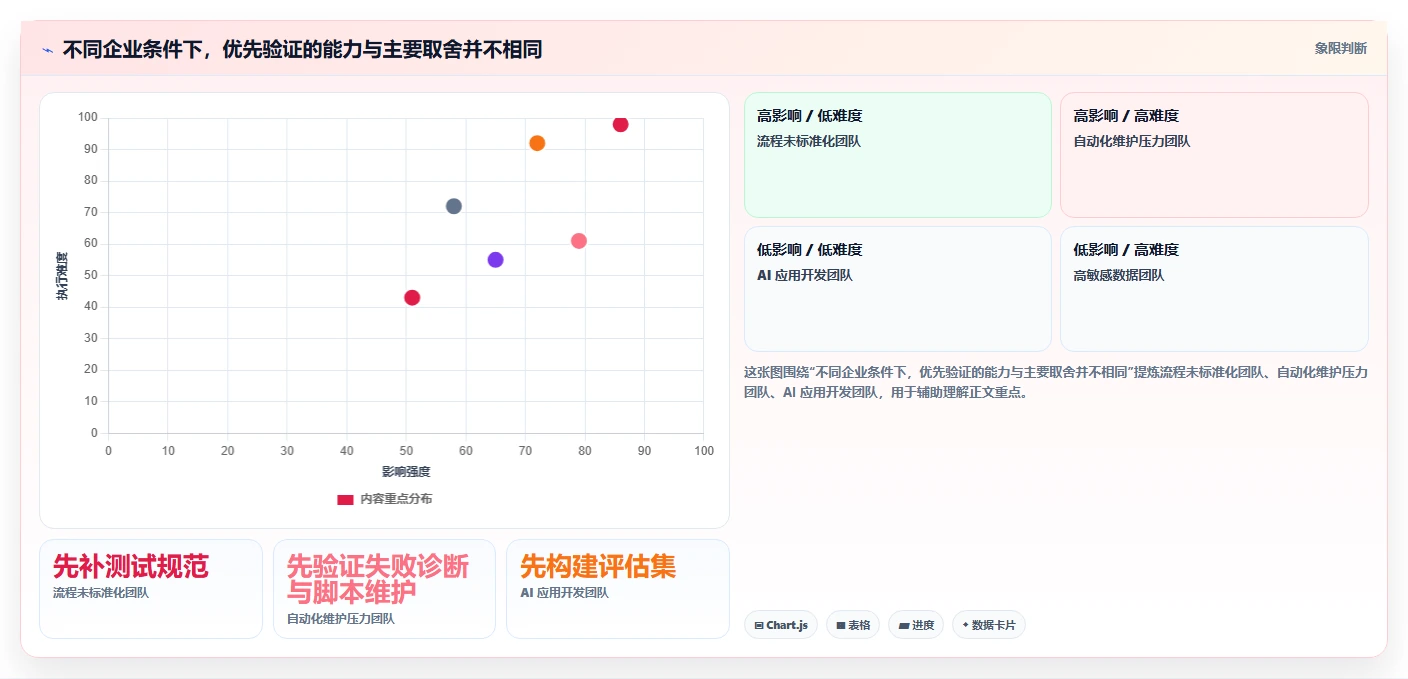
Task: Click the x-axis label 50
Action: pyautogui.click(x=406, y=451)
